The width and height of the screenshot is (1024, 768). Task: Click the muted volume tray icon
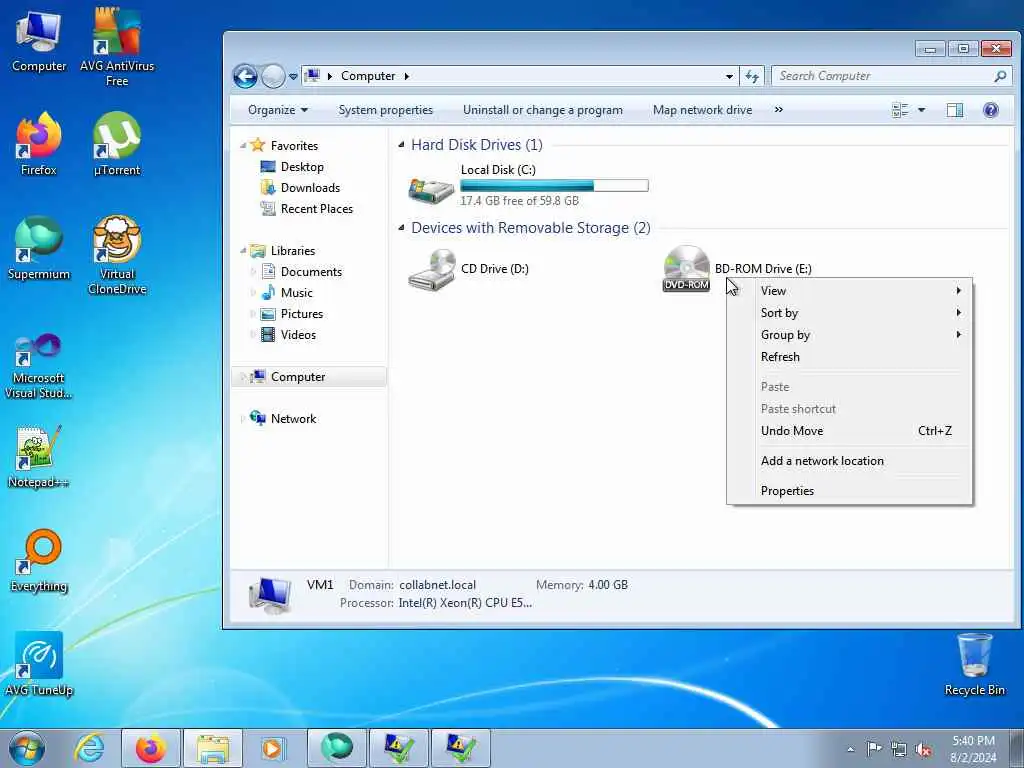[x=923, y=749]
